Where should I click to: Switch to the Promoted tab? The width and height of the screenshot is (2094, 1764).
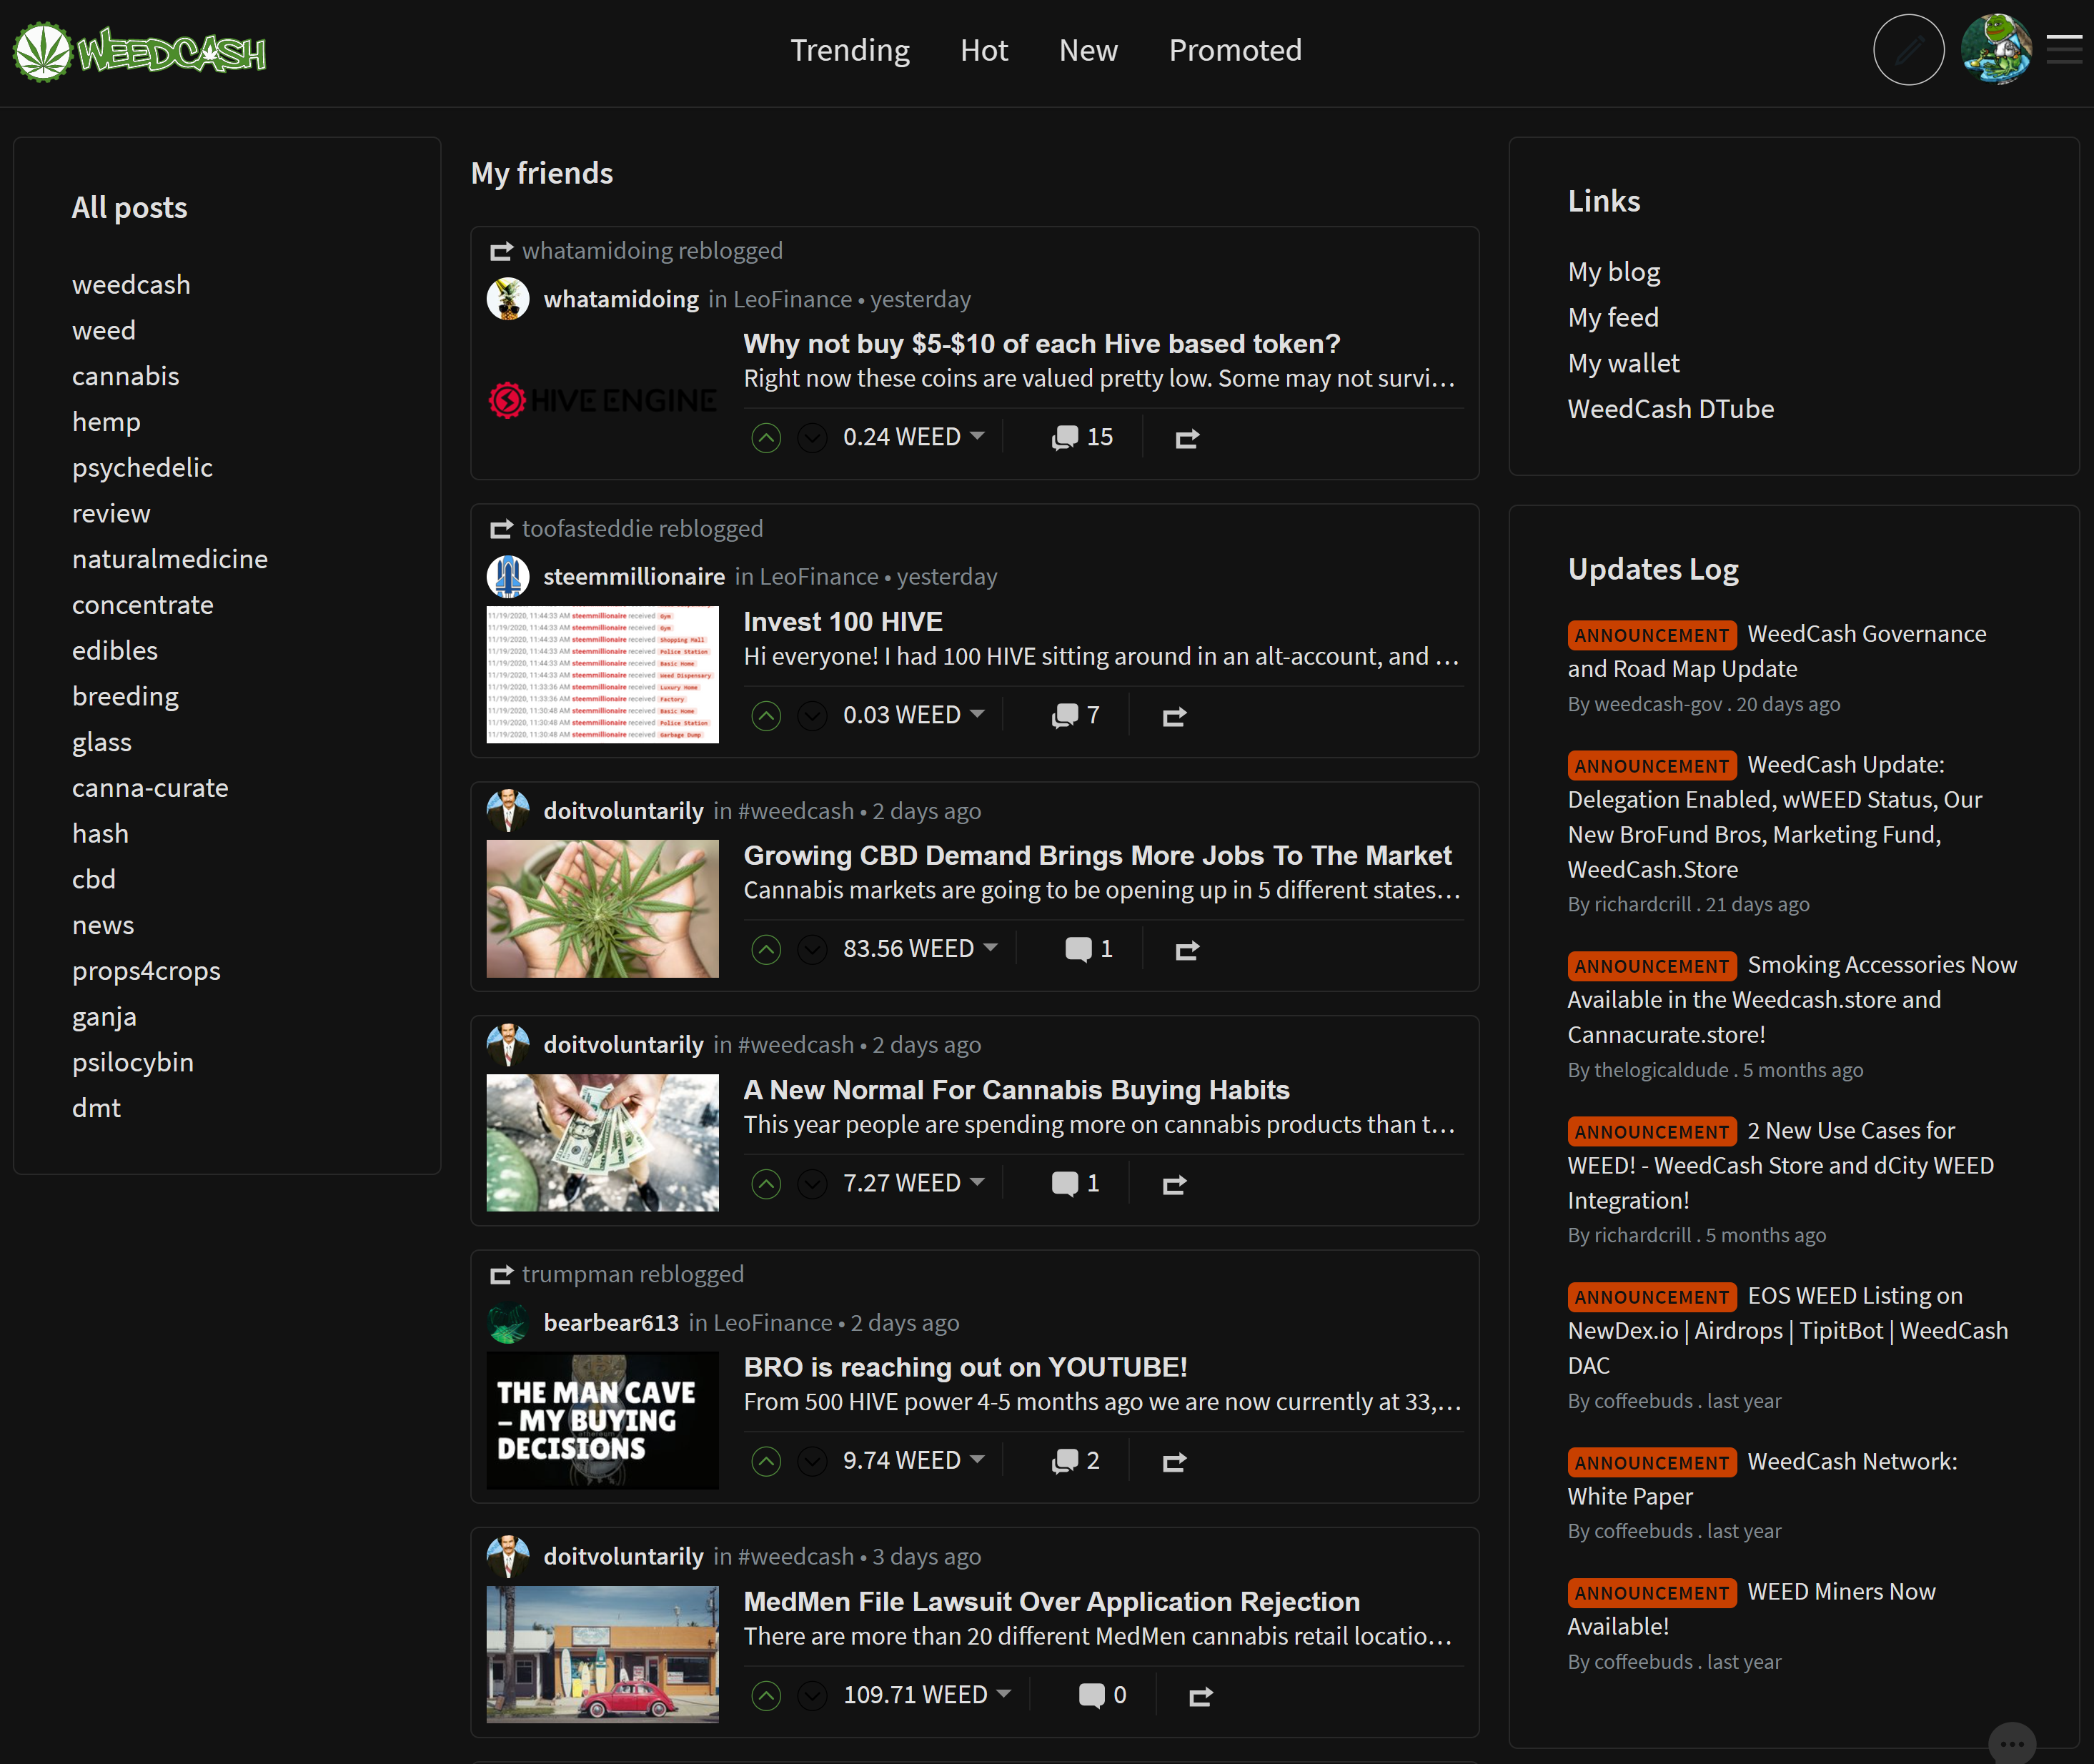1235,50
